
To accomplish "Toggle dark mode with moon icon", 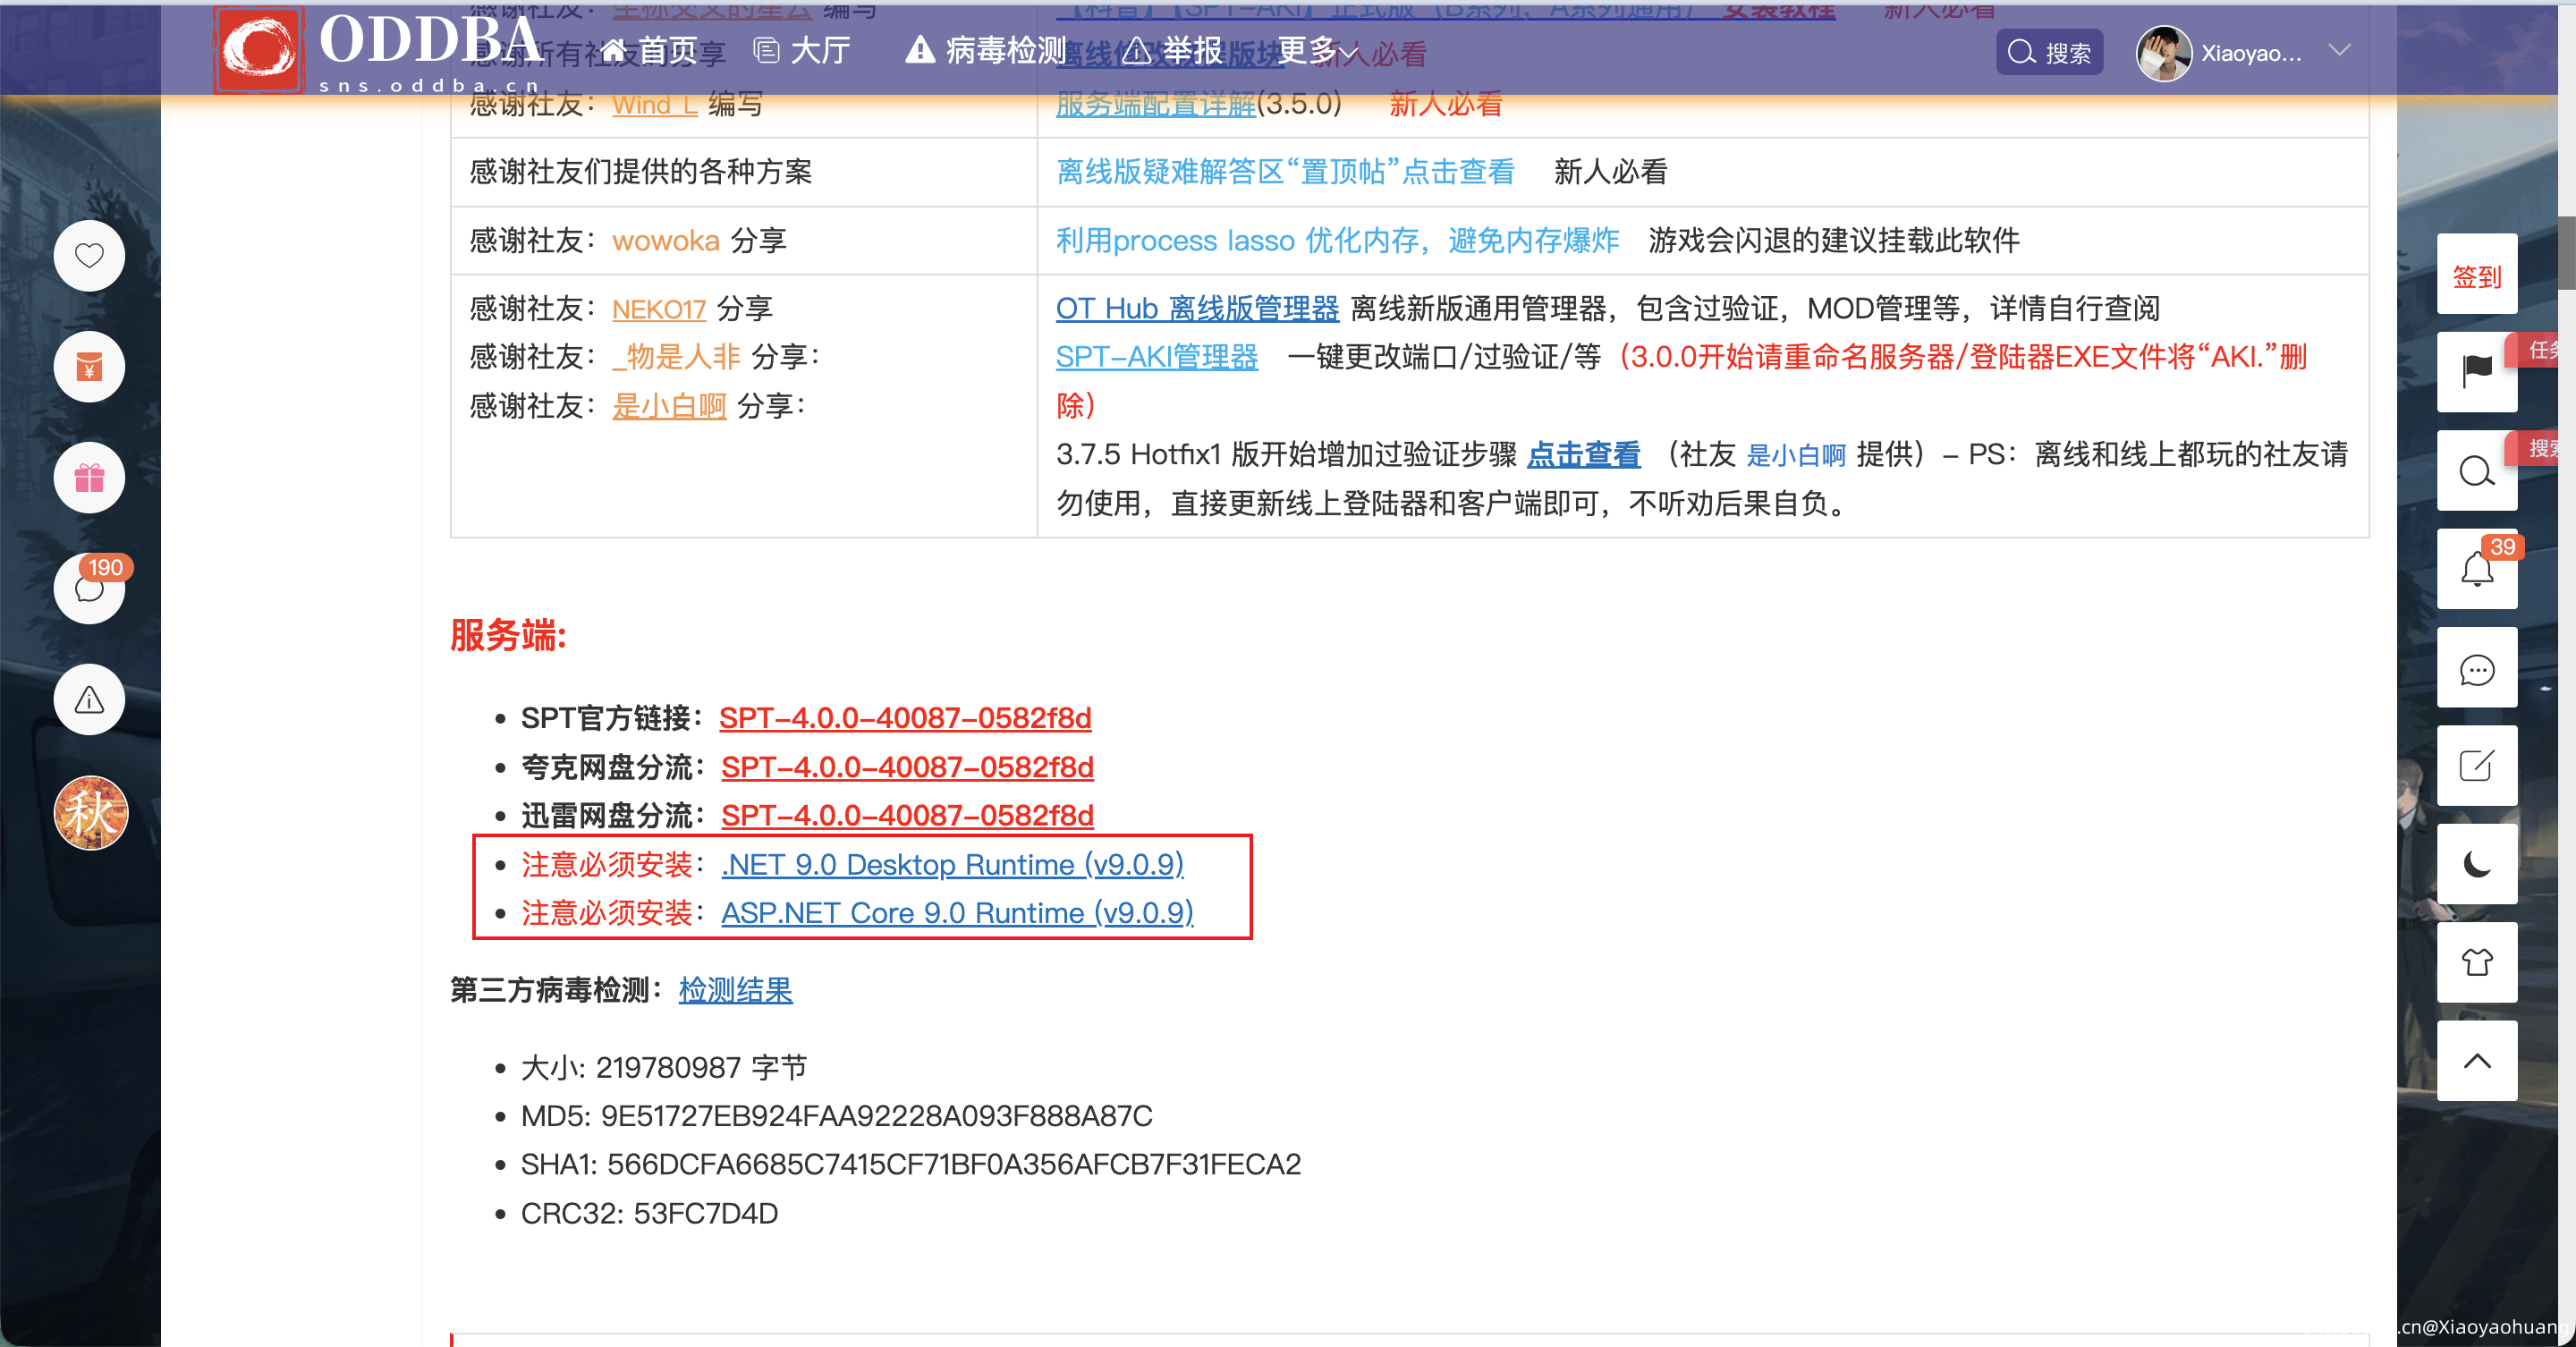I will coord(2476,865).
